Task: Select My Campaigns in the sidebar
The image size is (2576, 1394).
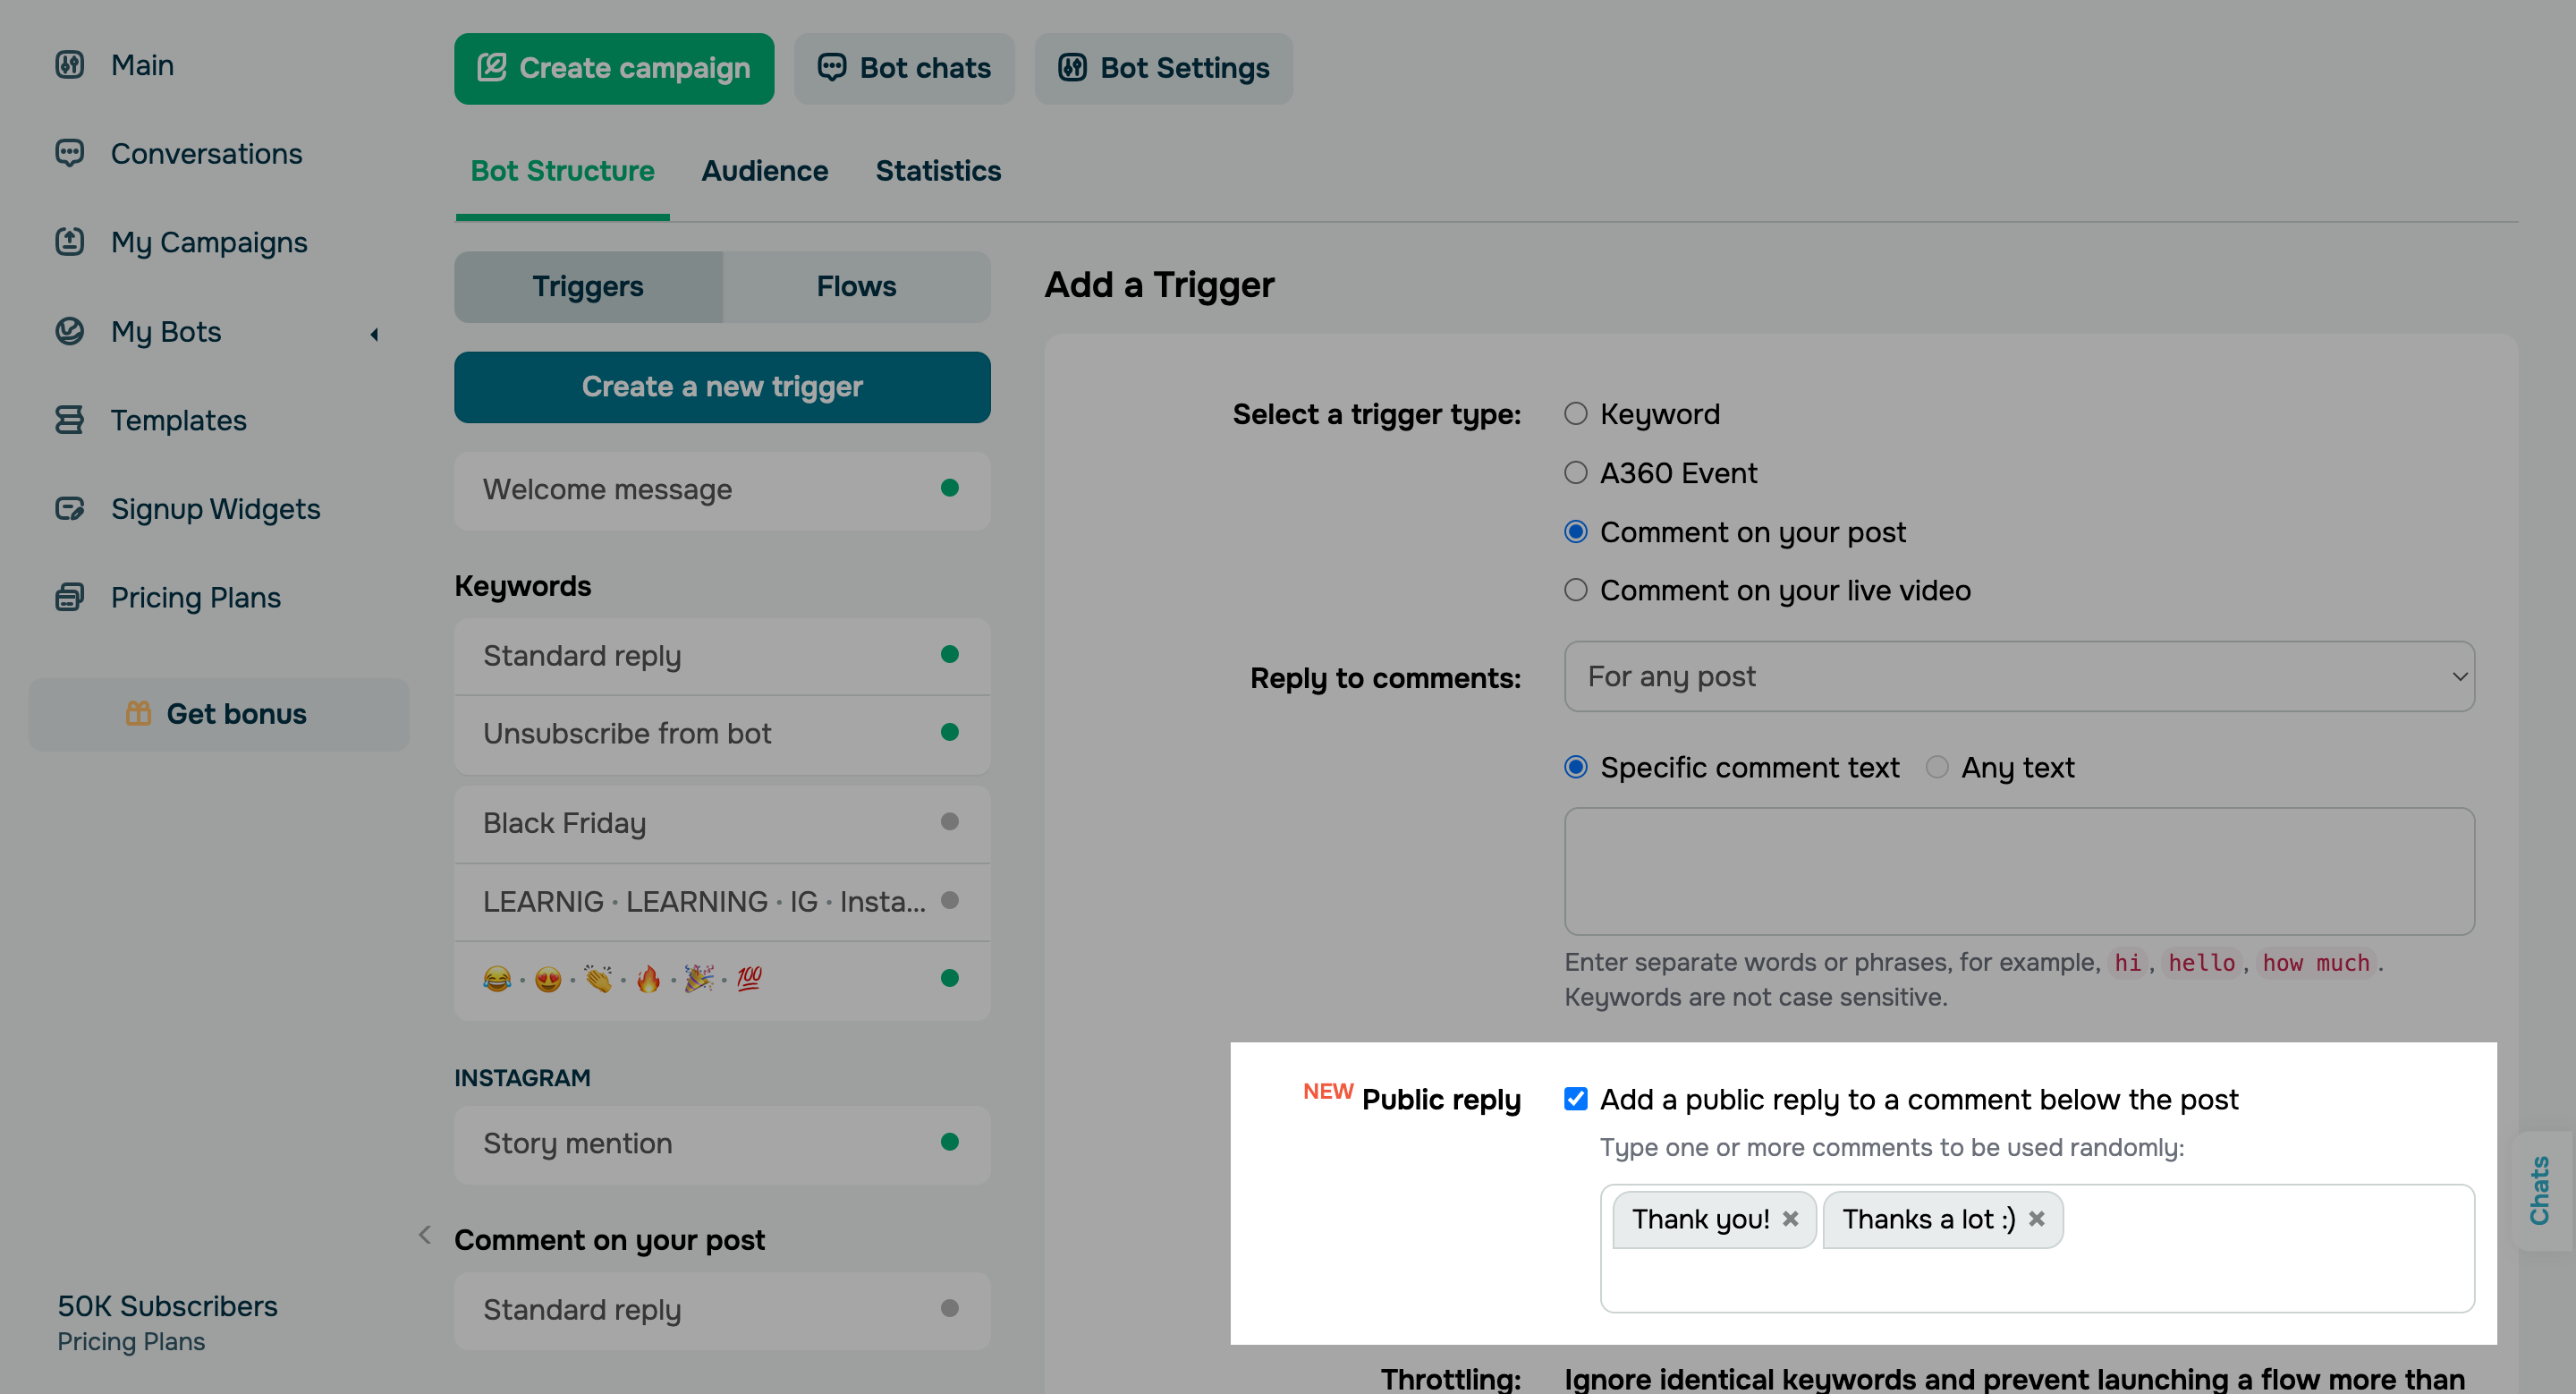Action: tap(209, 242)
